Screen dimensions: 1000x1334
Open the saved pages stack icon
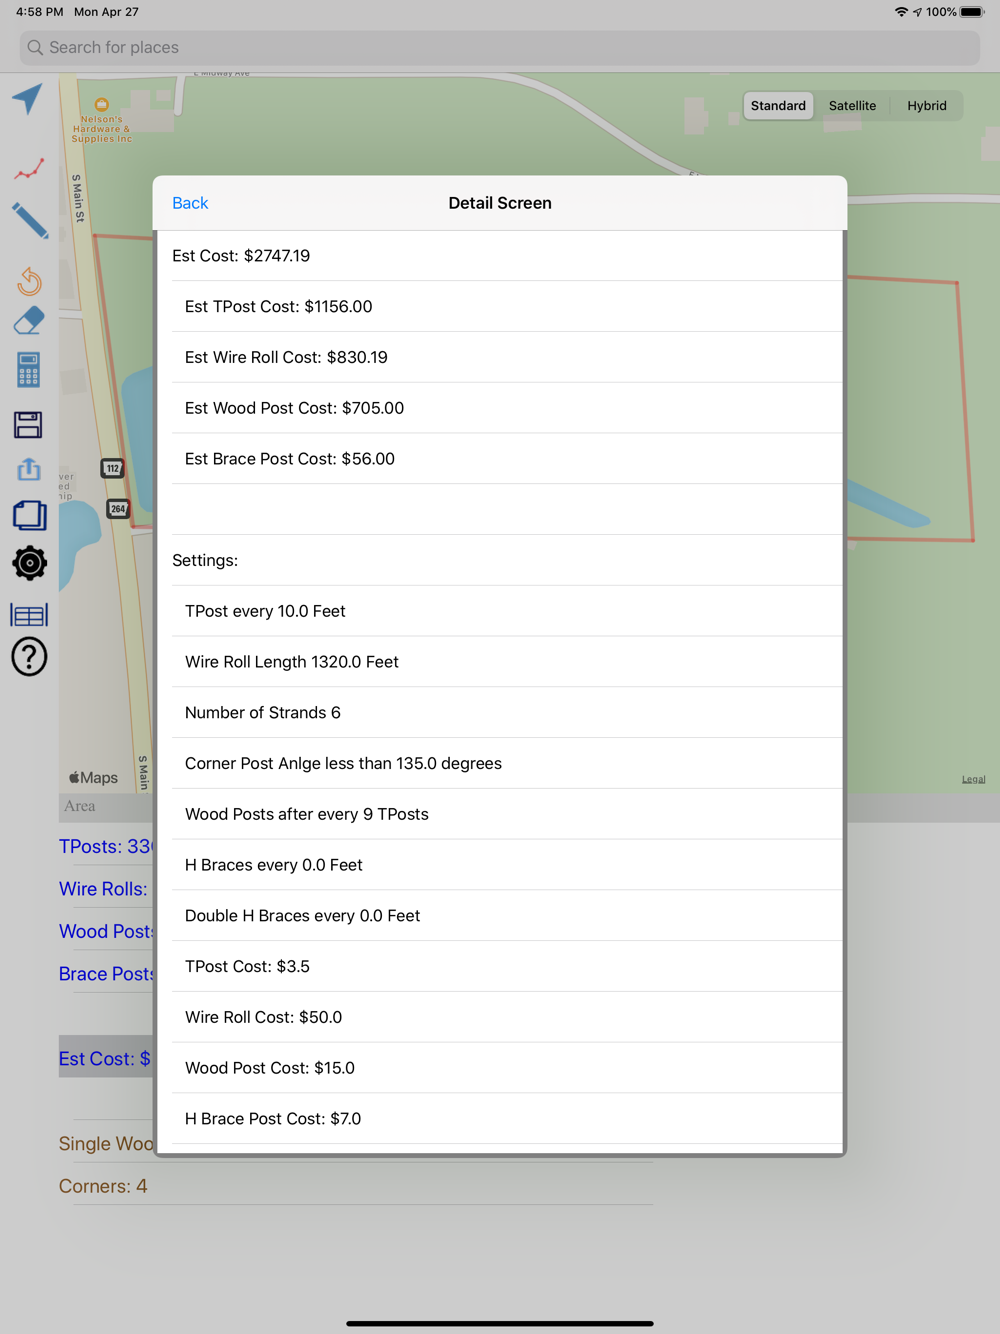pyautogui.click(x=29, y=515)
